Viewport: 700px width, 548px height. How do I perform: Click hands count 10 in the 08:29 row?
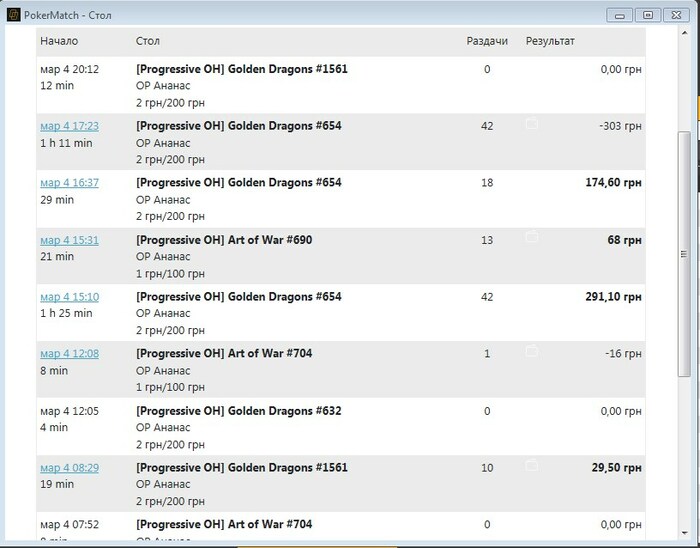pos(487,468)
